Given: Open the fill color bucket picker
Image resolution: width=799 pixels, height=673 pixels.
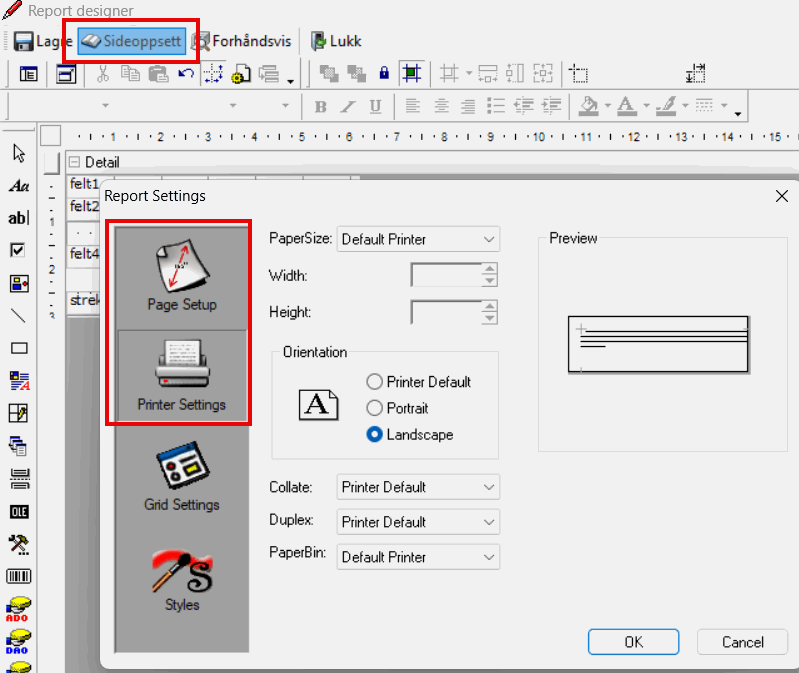Looking at the screenshot, I should 590,105.
